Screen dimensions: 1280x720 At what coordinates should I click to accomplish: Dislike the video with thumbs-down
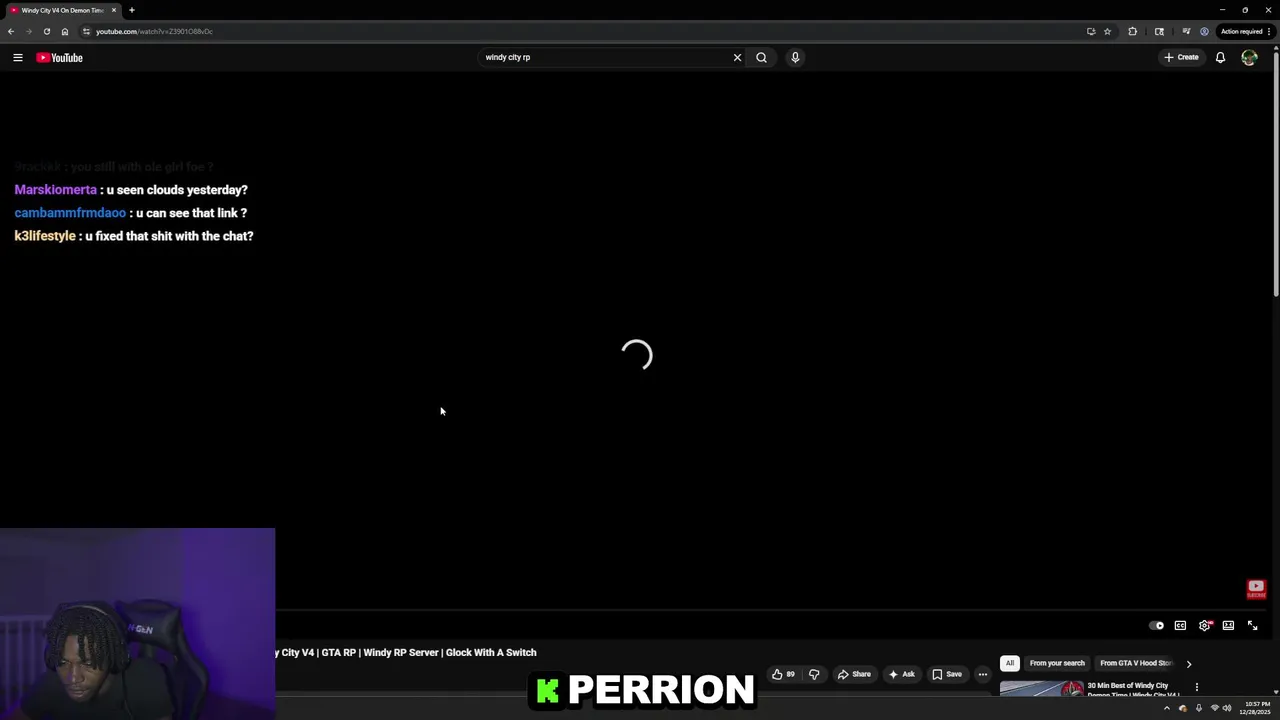tap(814, 674)
